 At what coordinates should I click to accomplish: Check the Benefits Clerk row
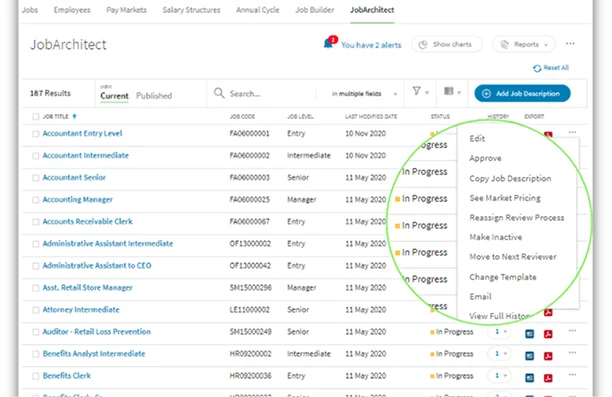(36, 376)
